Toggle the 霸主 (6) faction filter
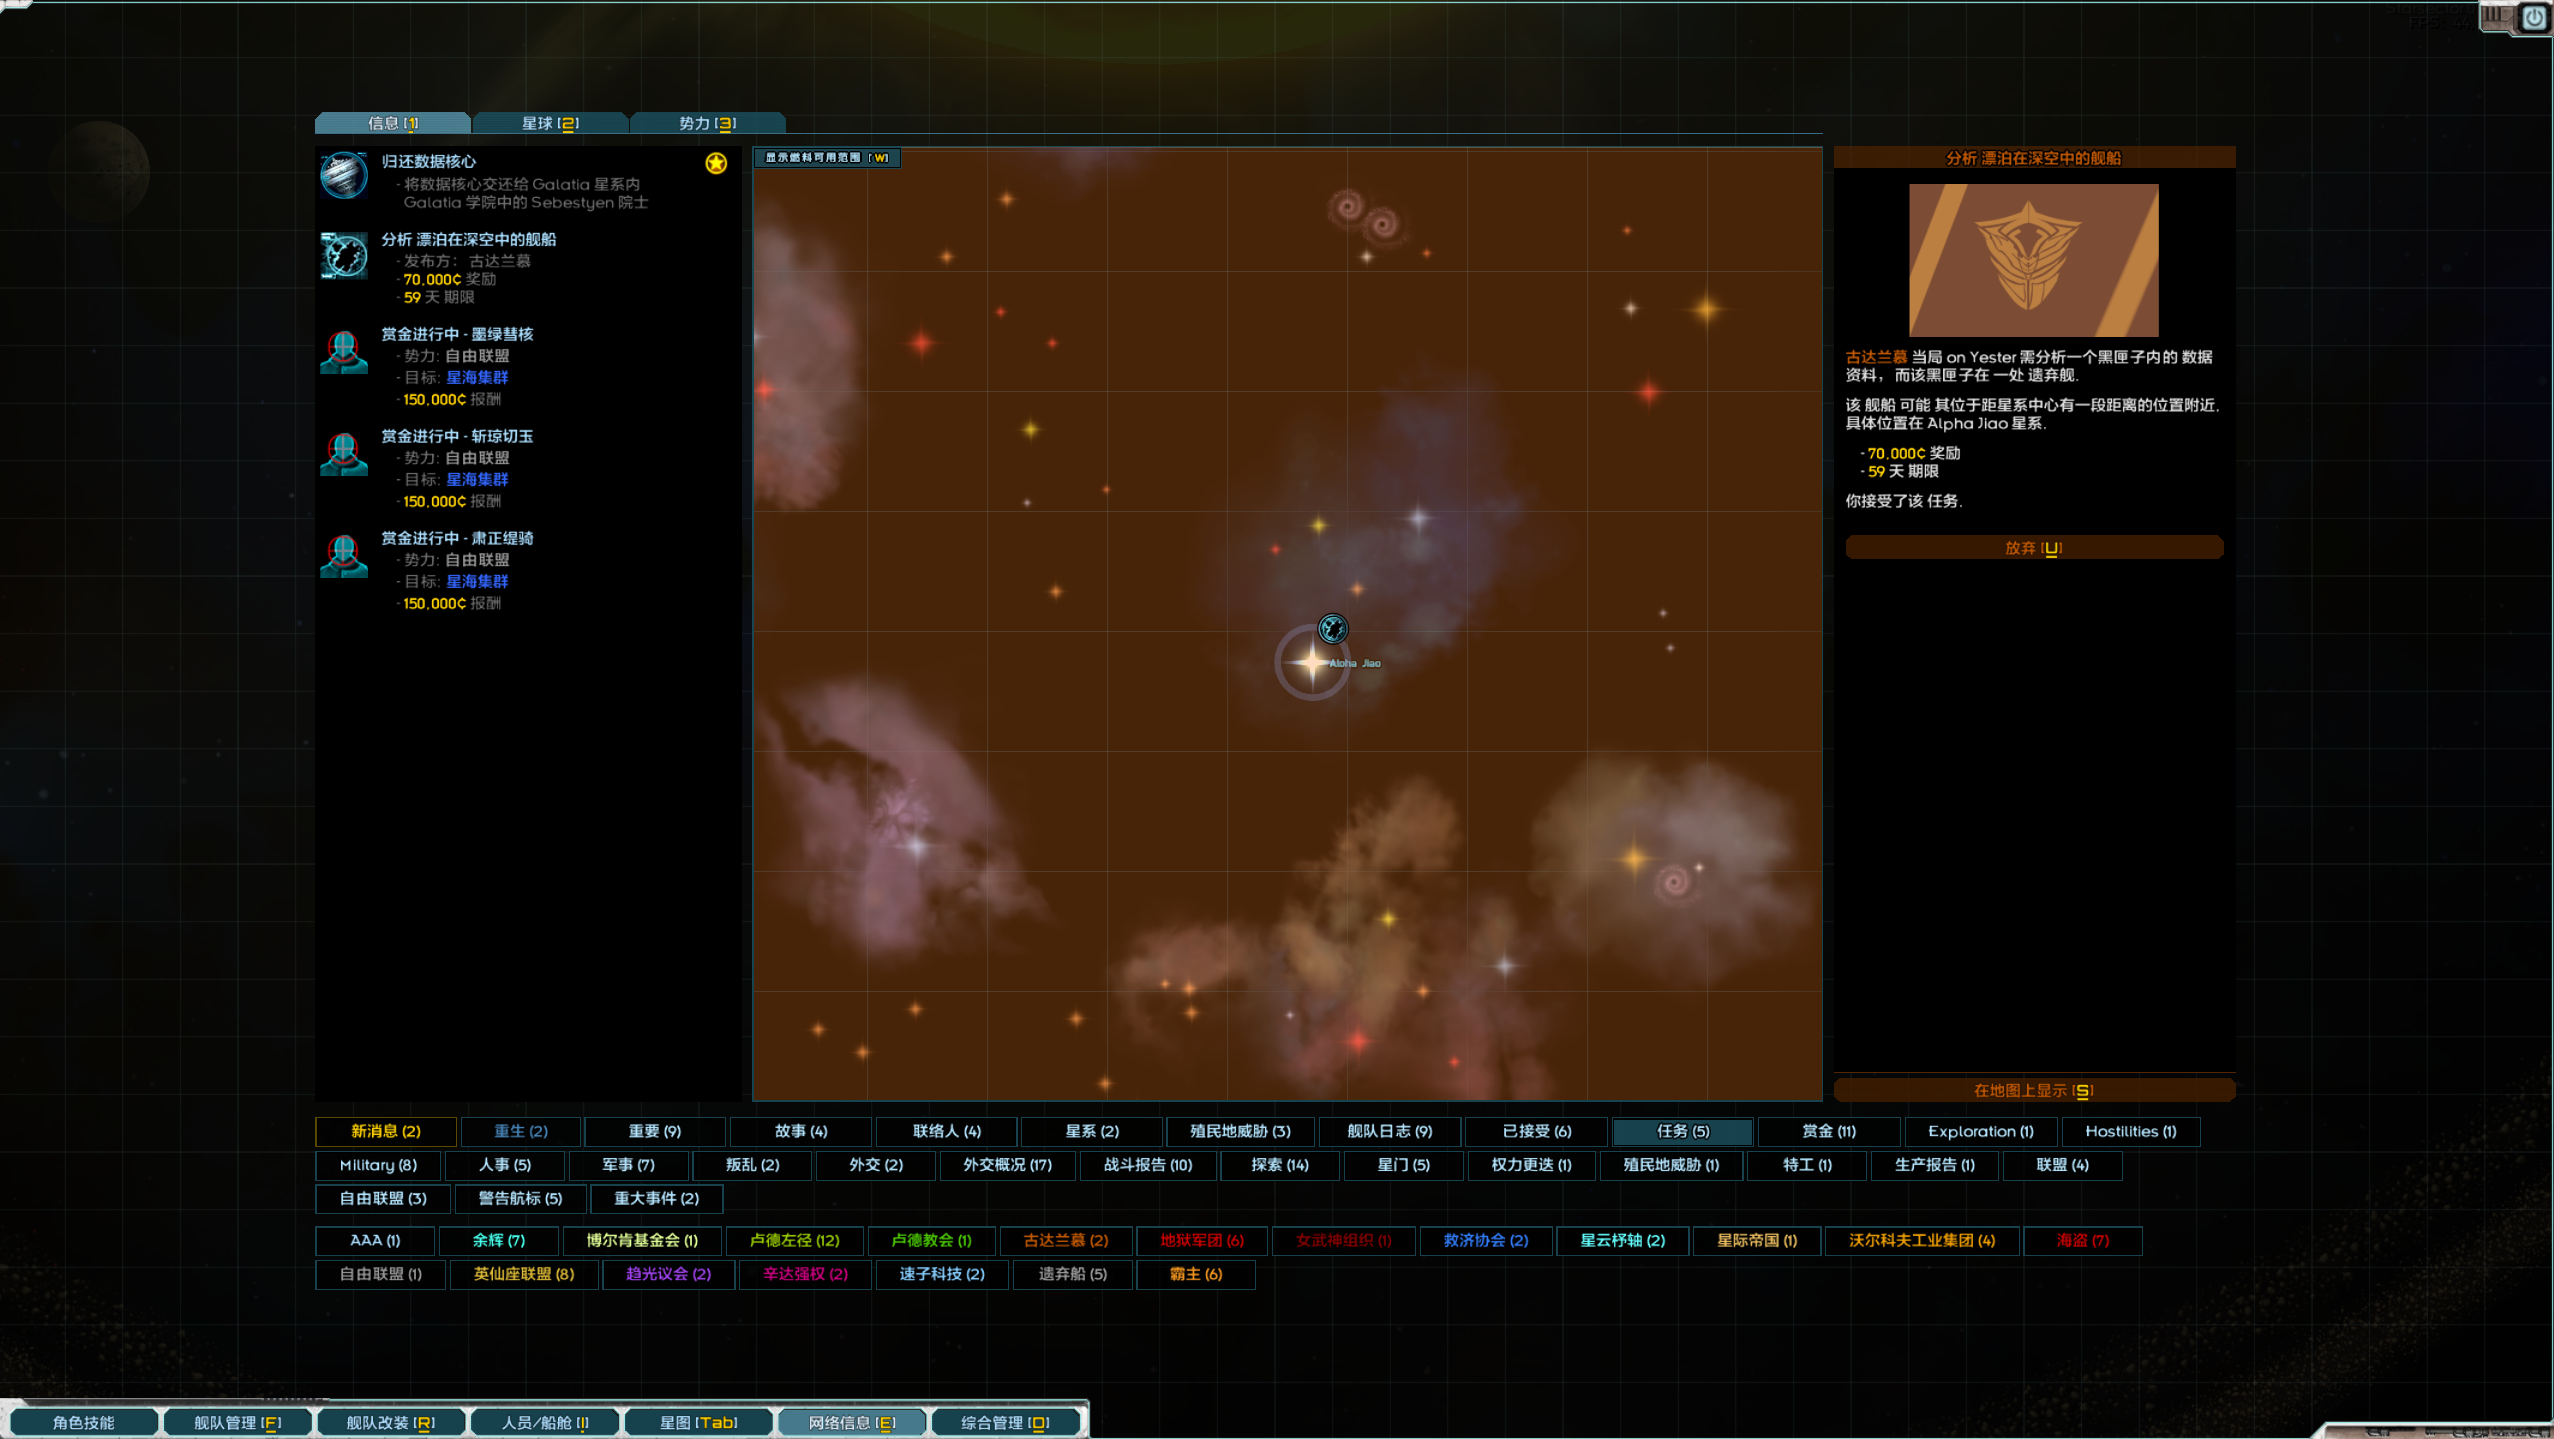 [x=1195, y=1274]
